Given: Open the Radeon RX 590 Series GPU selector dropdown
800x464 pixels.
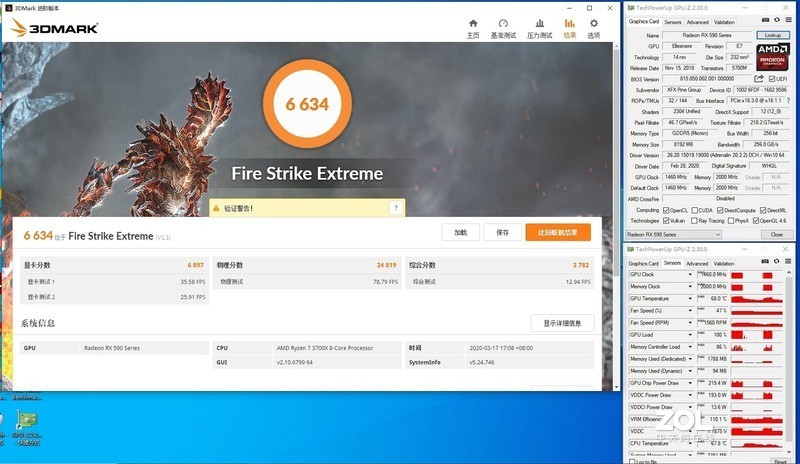Looking at the screenshot, I should [x=673, y=234].
